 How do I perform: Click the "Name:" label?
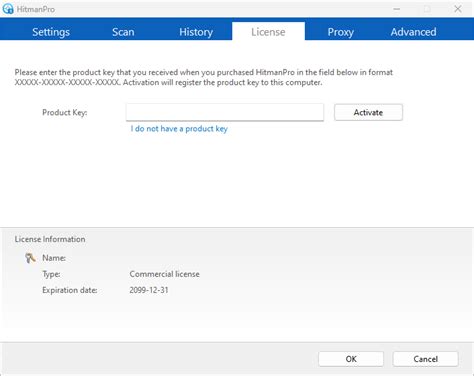point(54,258)
